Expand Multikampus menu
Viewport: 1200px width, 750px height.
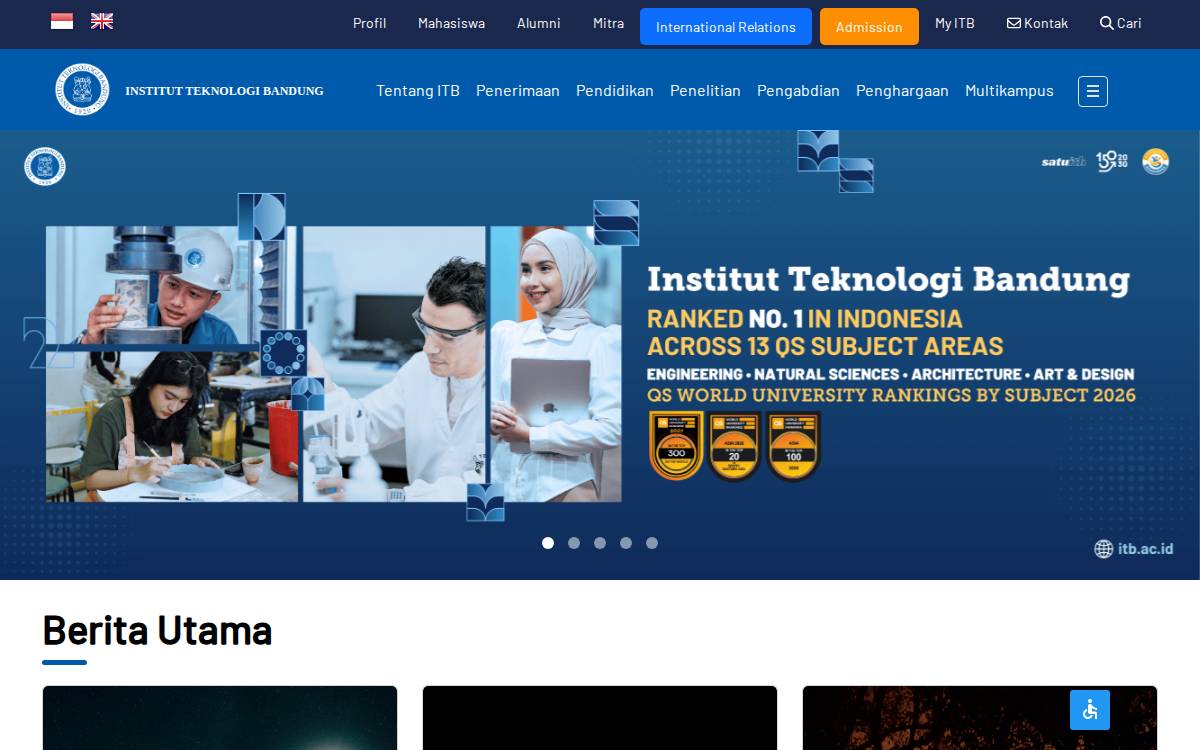[1009, 90]
